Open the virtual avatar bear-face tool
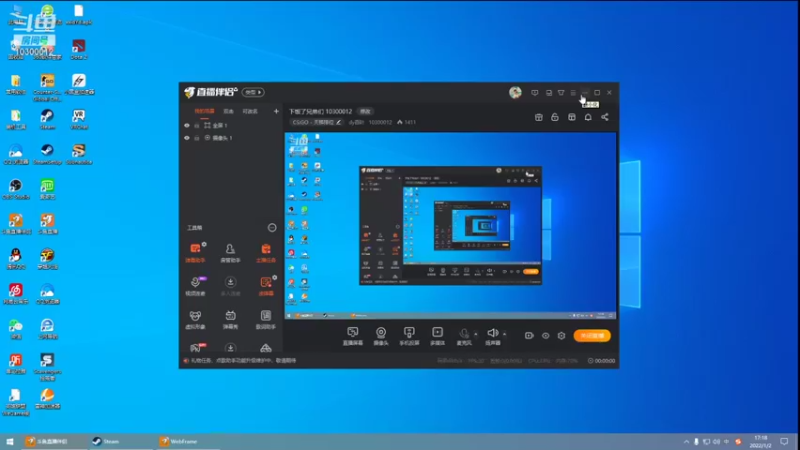This screenshot has width=800, height=450. click(195, 319)
